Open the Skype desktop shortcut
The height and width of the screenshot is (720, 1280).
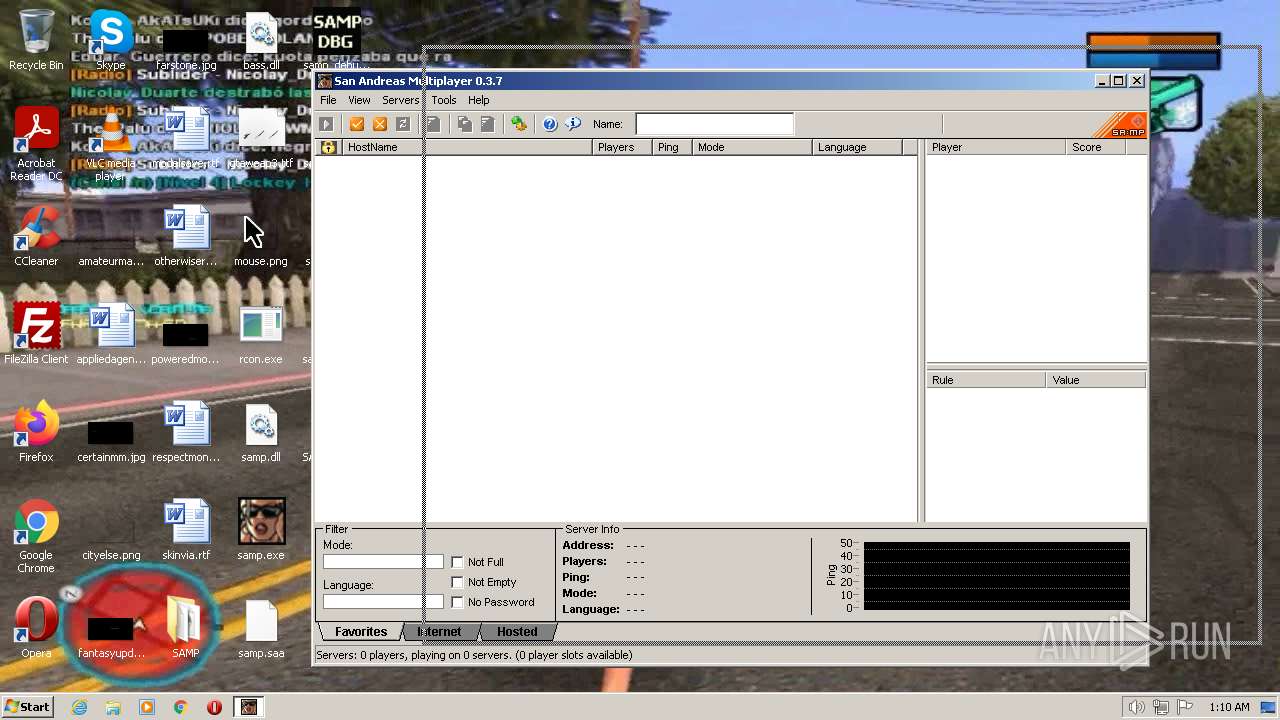pos(111,41)
